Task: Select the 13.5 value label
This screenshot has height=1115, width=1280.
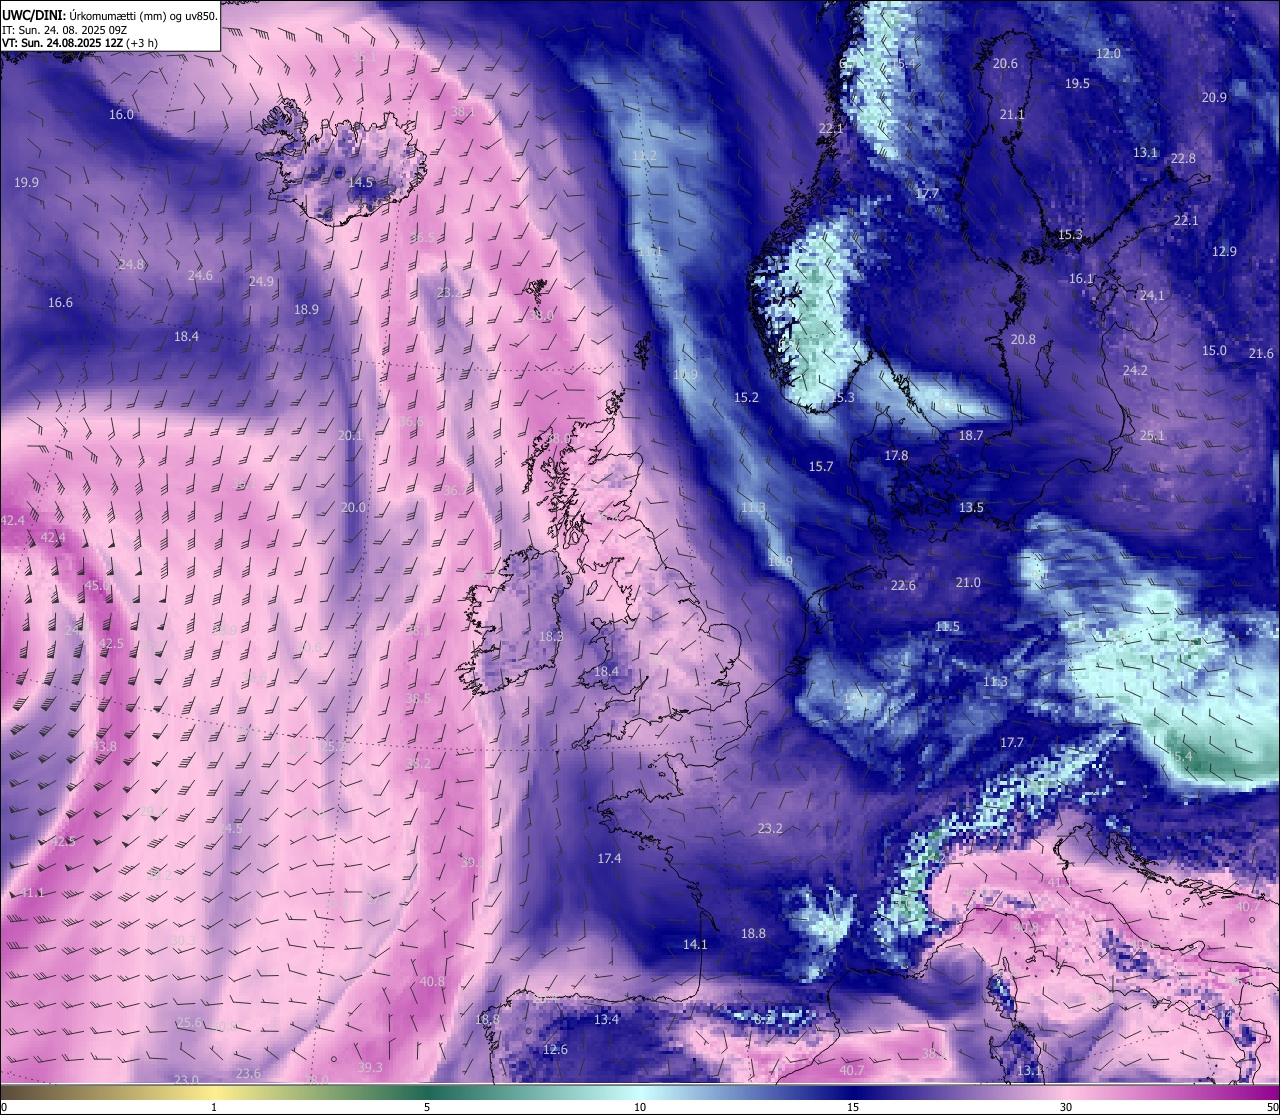Action: tap(971, 508)
